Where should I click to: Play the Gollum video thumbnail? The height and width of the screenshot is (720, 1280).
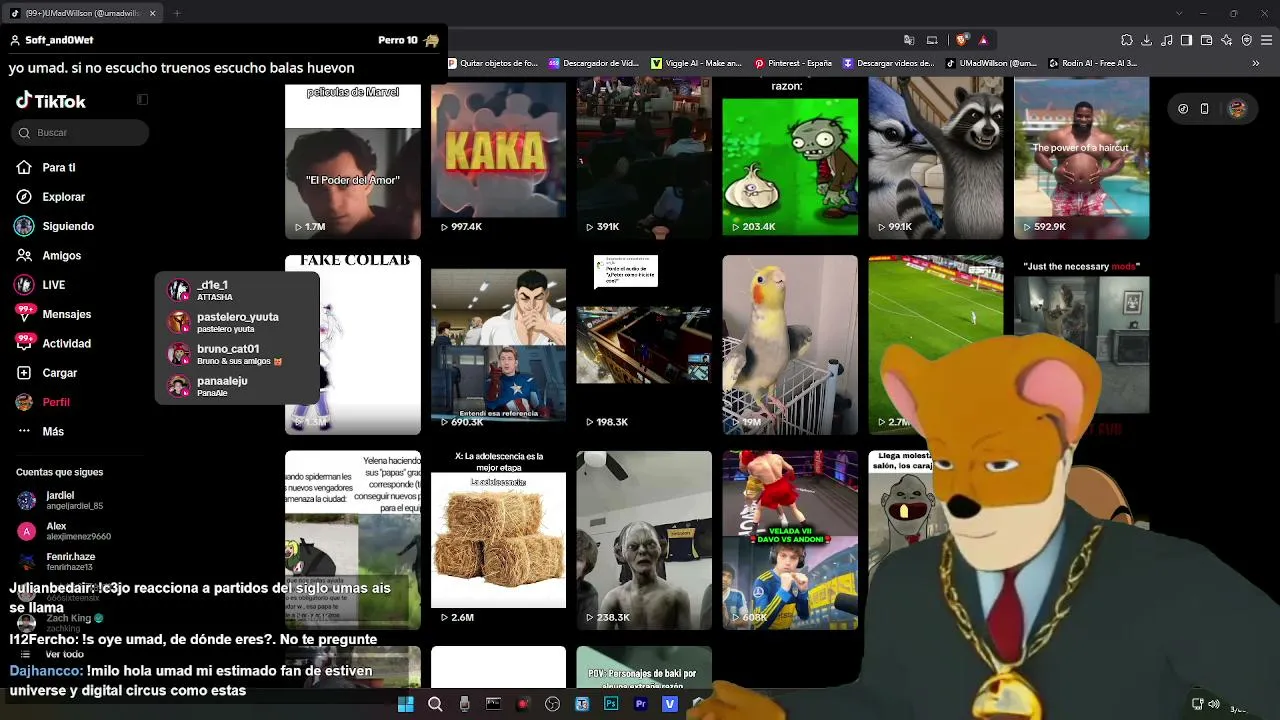pos(644,540)
